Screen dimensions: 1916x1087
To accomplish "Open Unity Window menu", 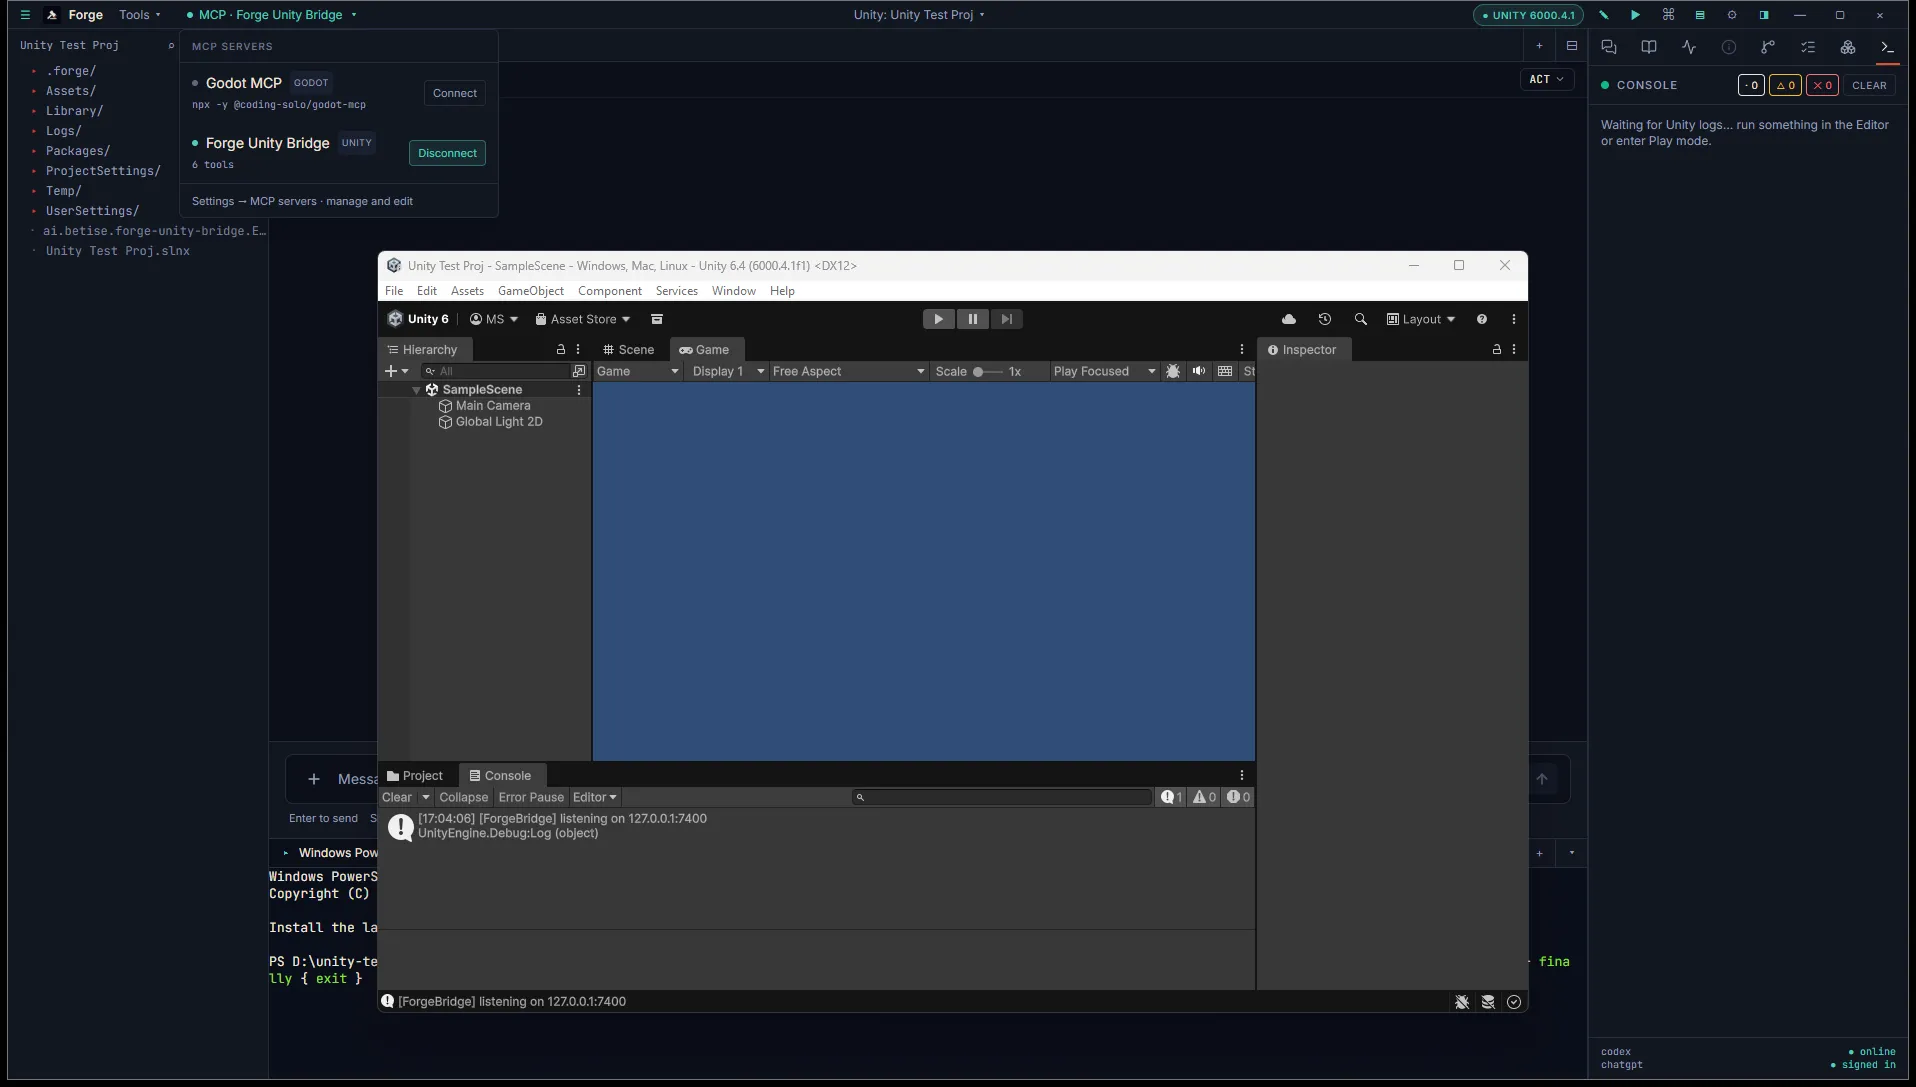I will coord(734,291).
